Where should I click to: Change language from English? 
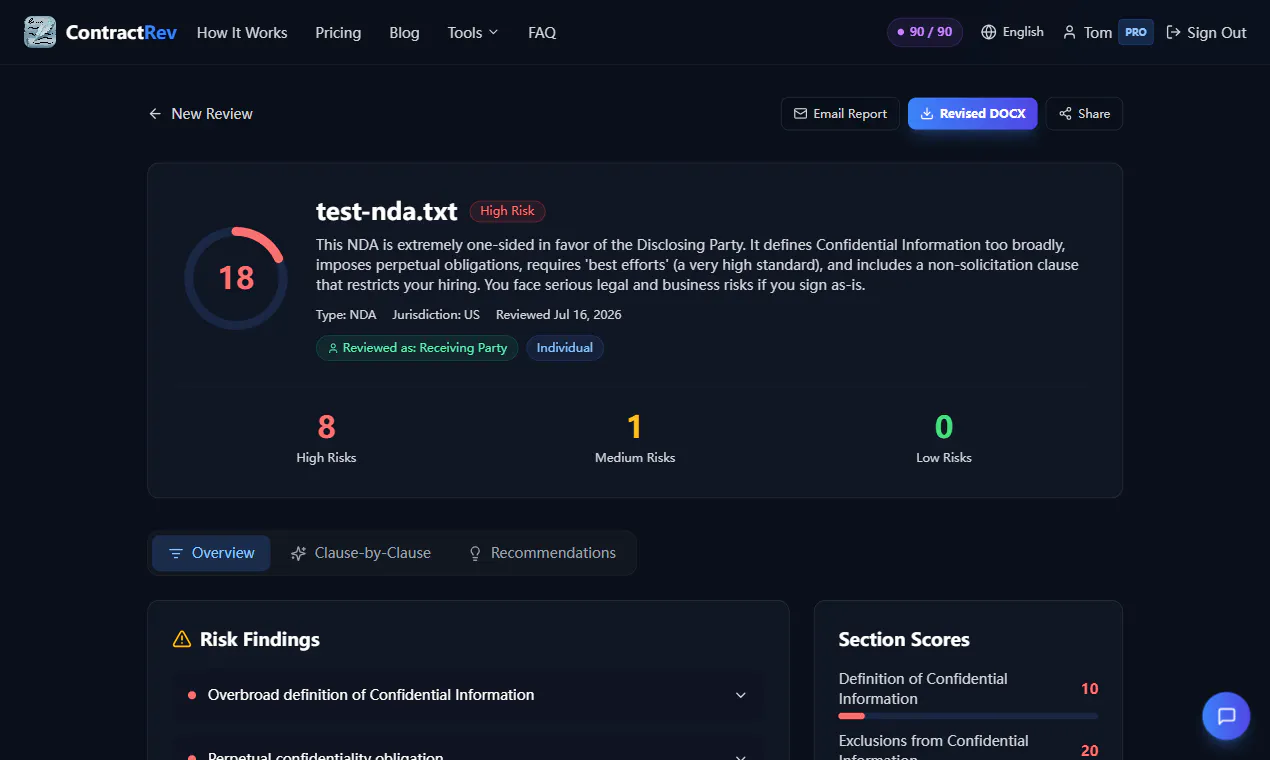tap(1012, 32)
